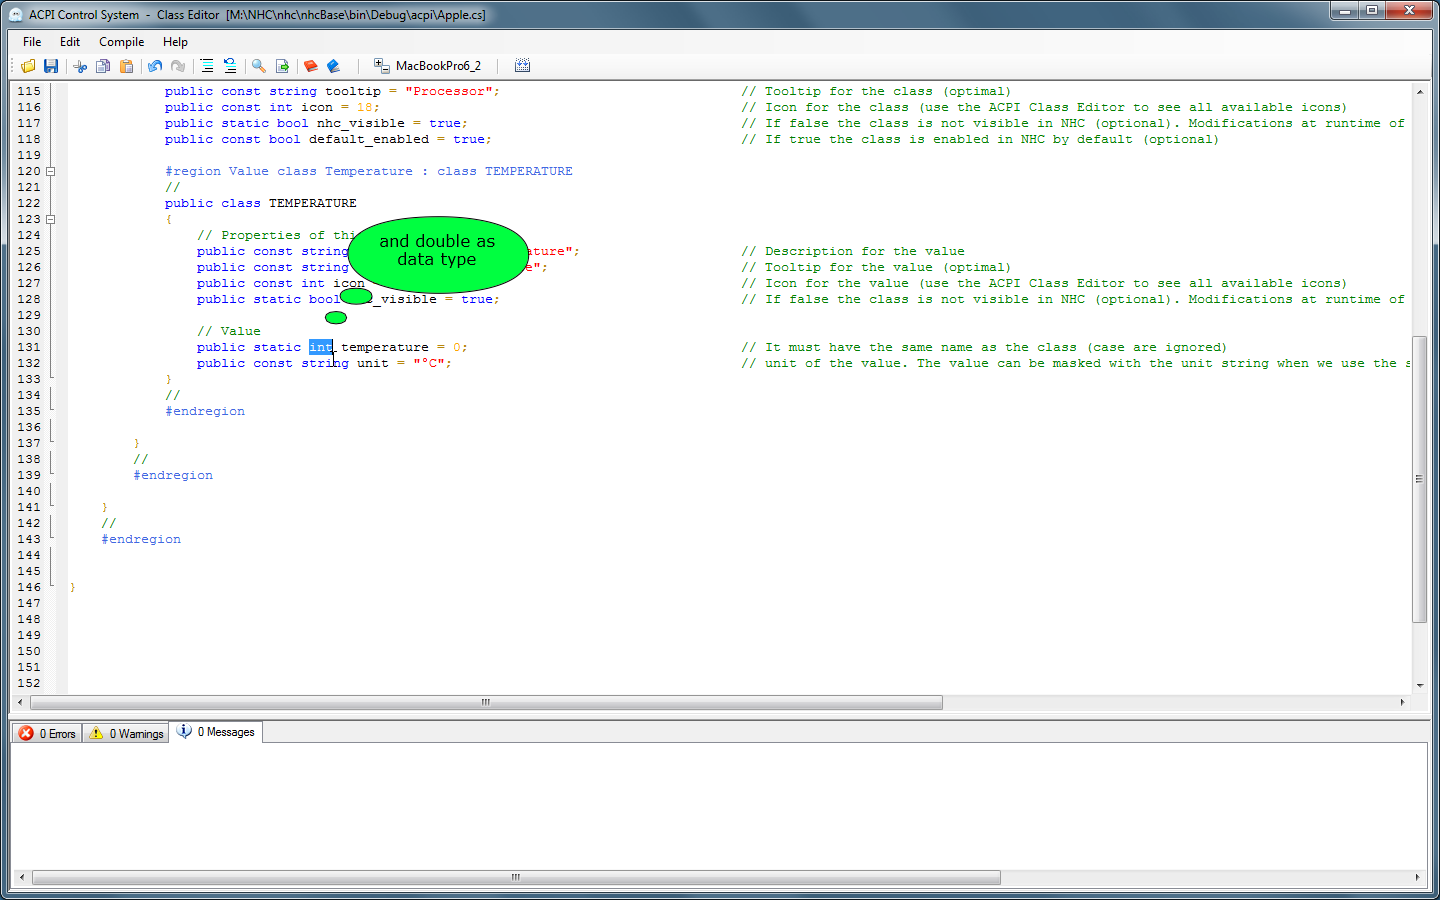The height and width of the screenshot is (900, 1440).
Task: Undo the last edit using the toolbar arrow
Action: pyautogui.click(x=155, y=66)
